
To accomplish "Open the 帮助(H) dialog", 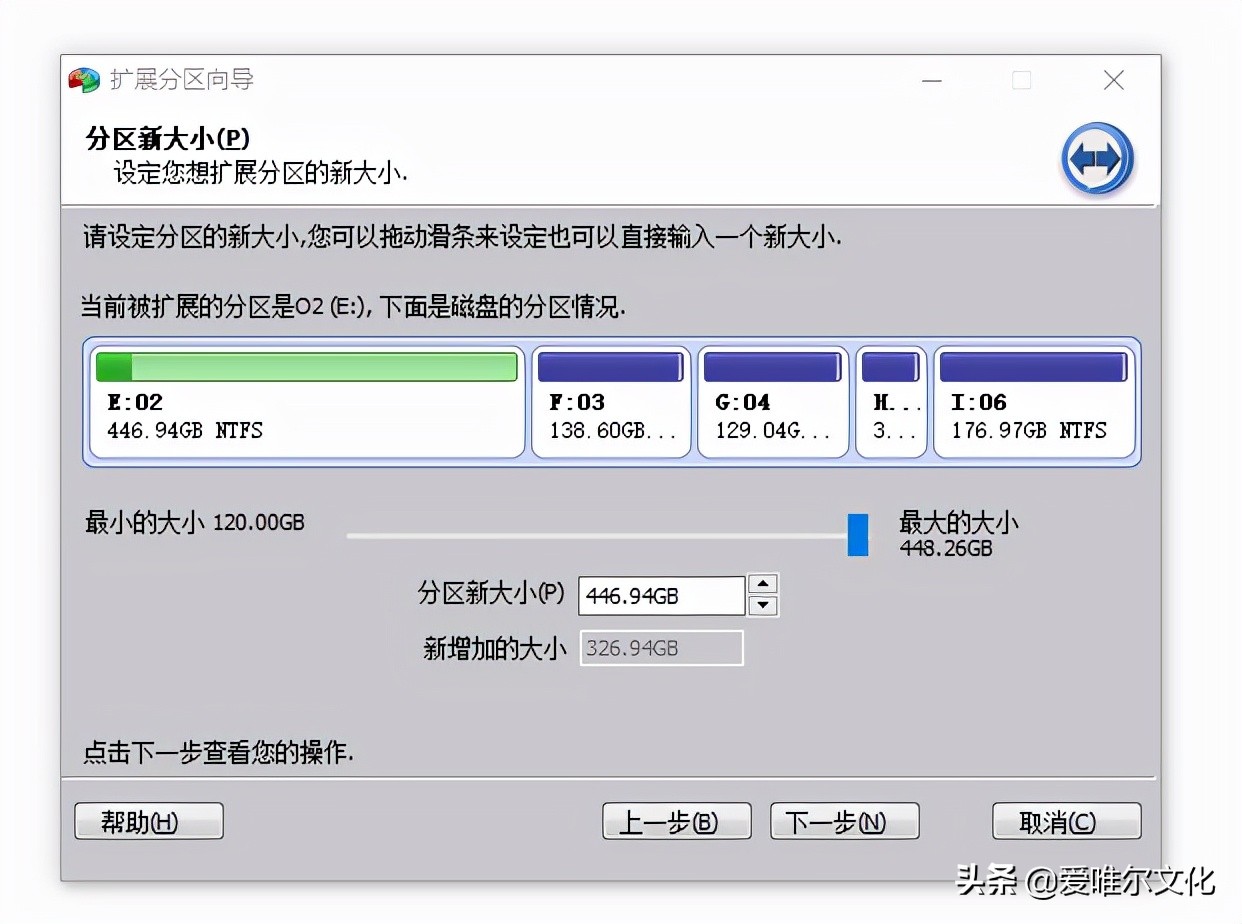I will point(148,821).
